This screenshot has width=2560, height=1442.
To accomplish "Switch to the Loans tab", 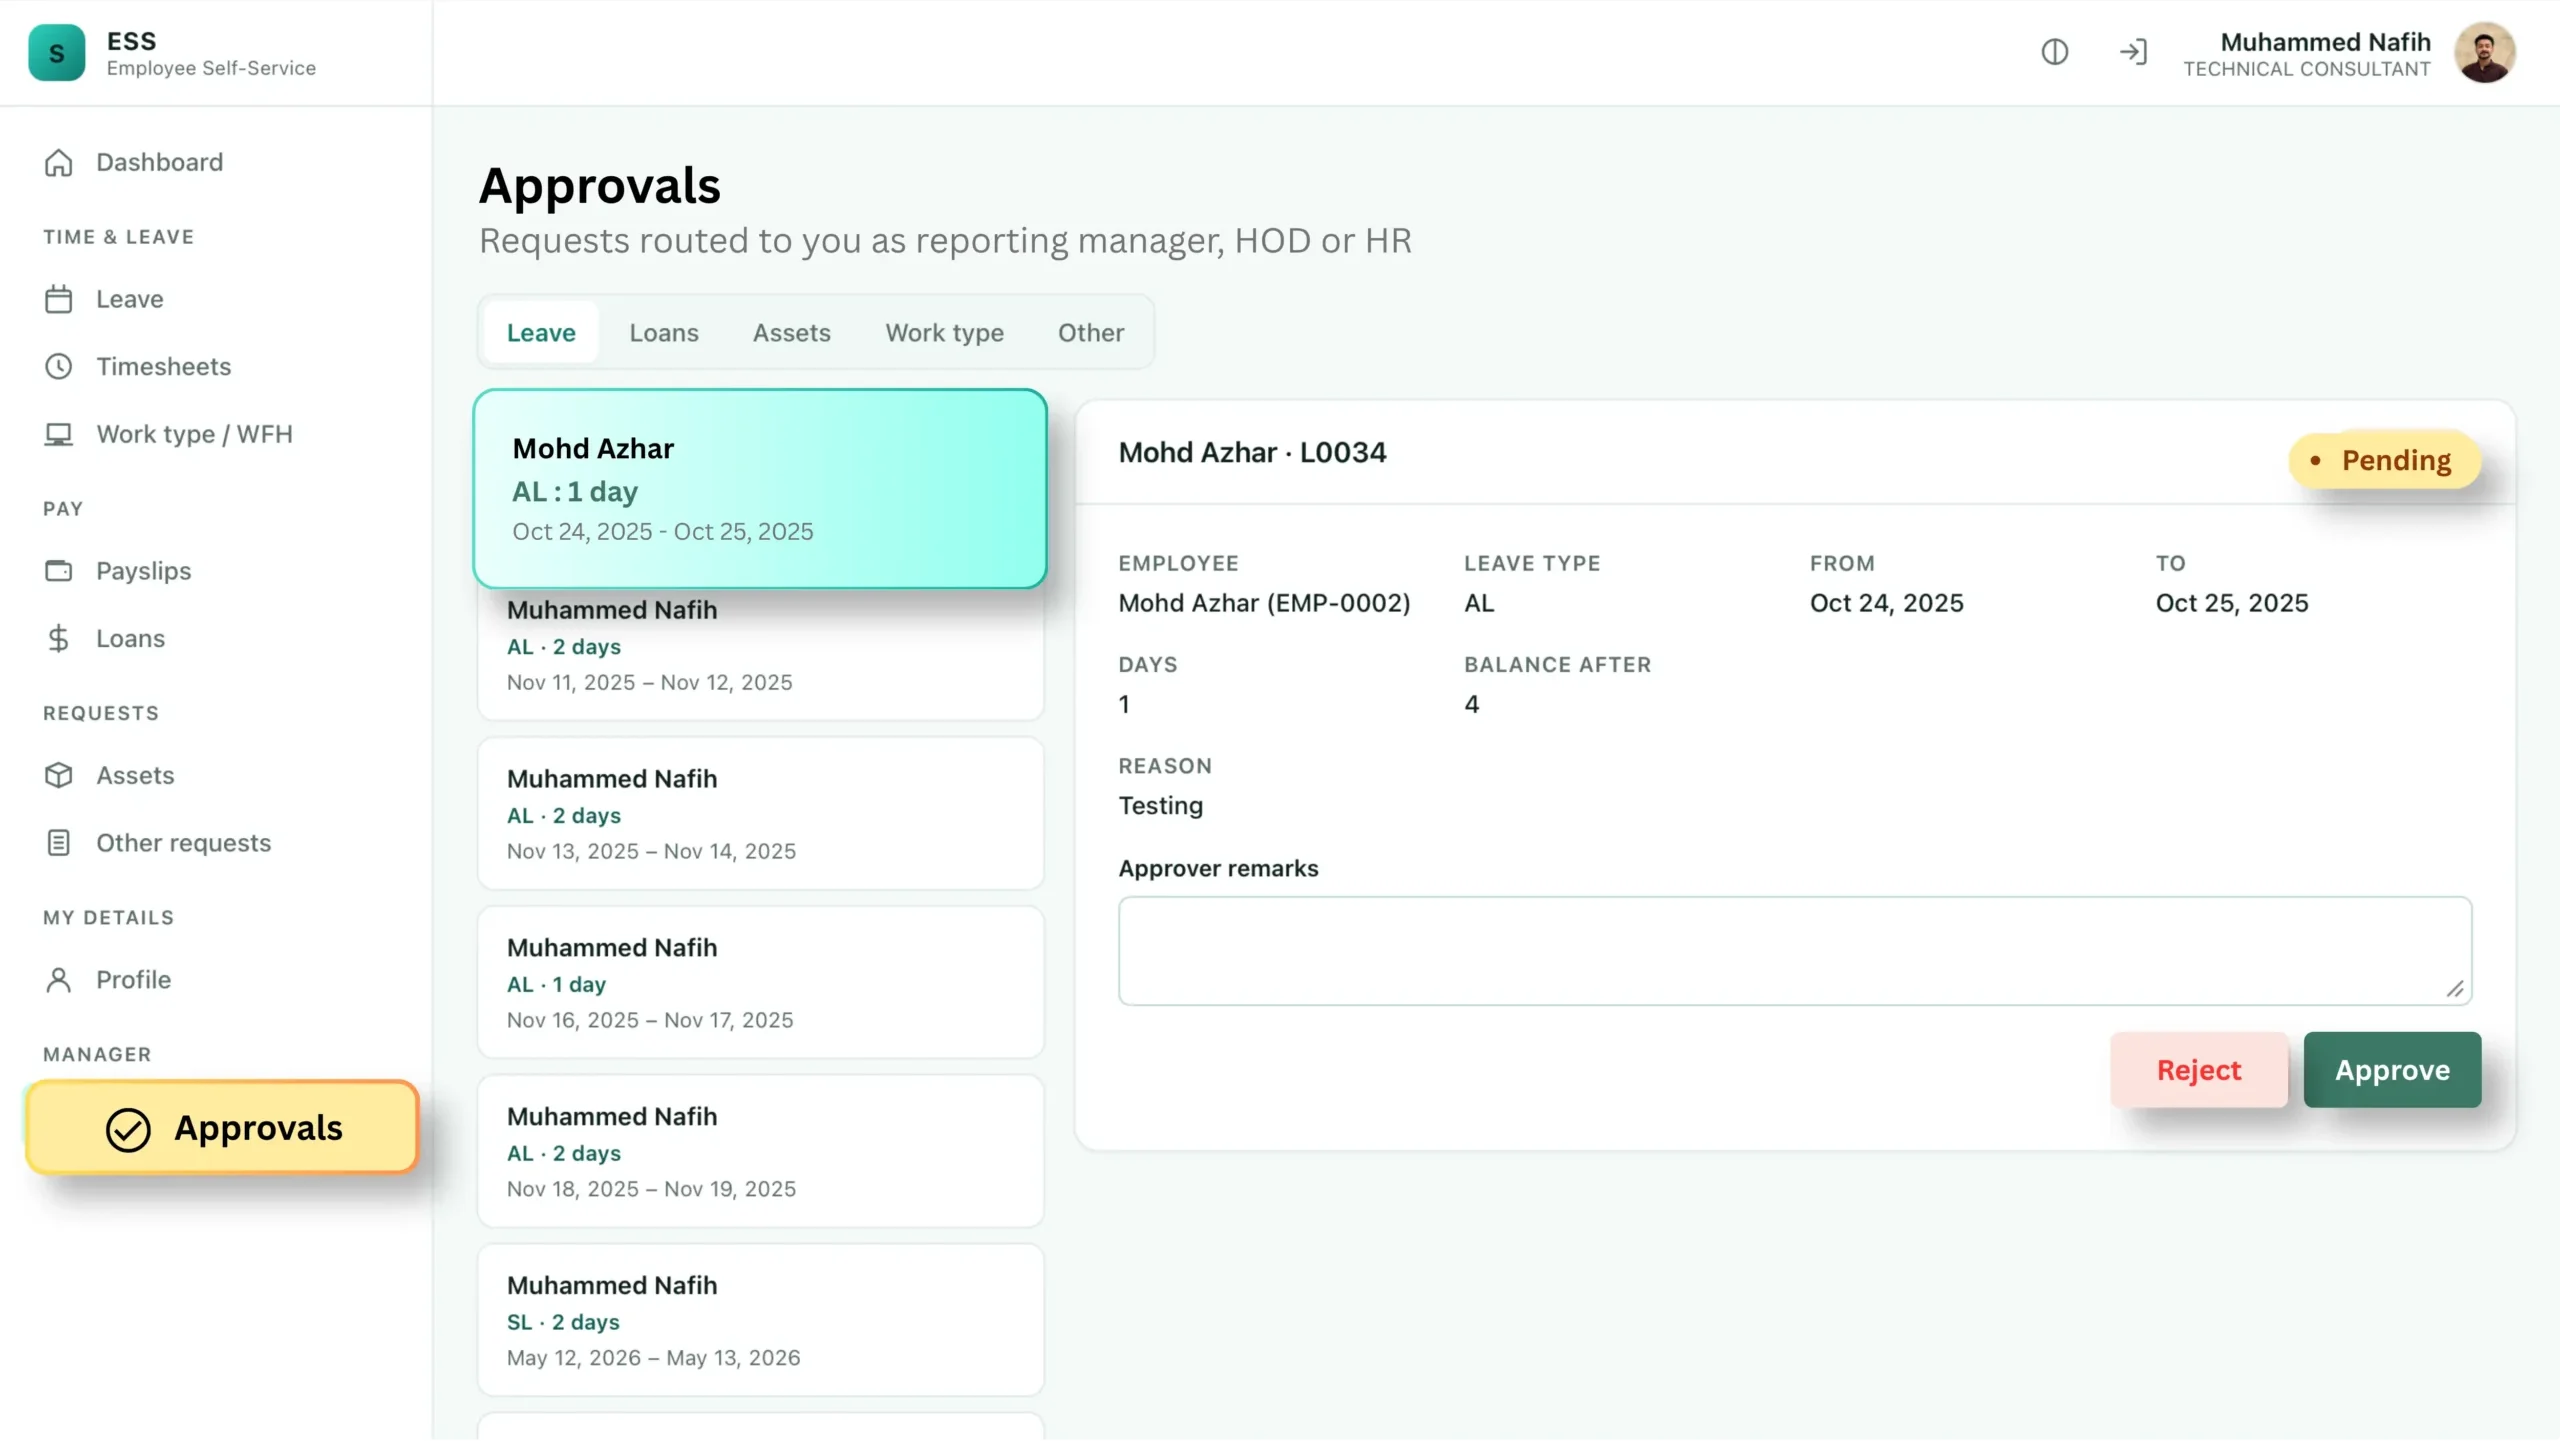I will [x=664, y=333].
